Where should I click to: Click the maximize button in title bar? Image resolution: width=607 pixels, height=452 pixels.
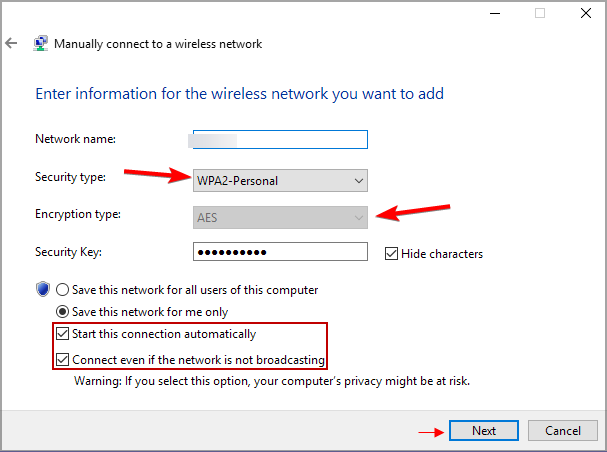[540, 14]
